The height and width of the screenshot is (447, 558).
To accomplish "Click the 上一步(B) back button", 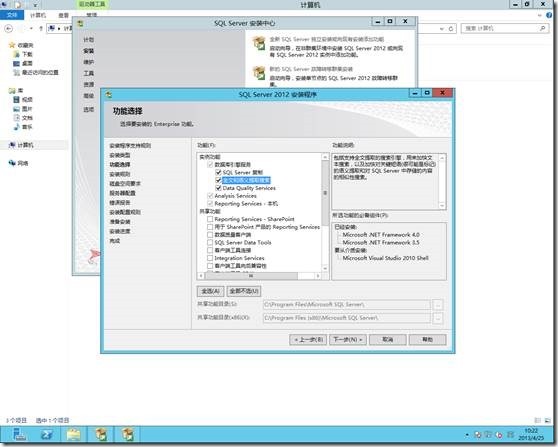I will 308,340.
